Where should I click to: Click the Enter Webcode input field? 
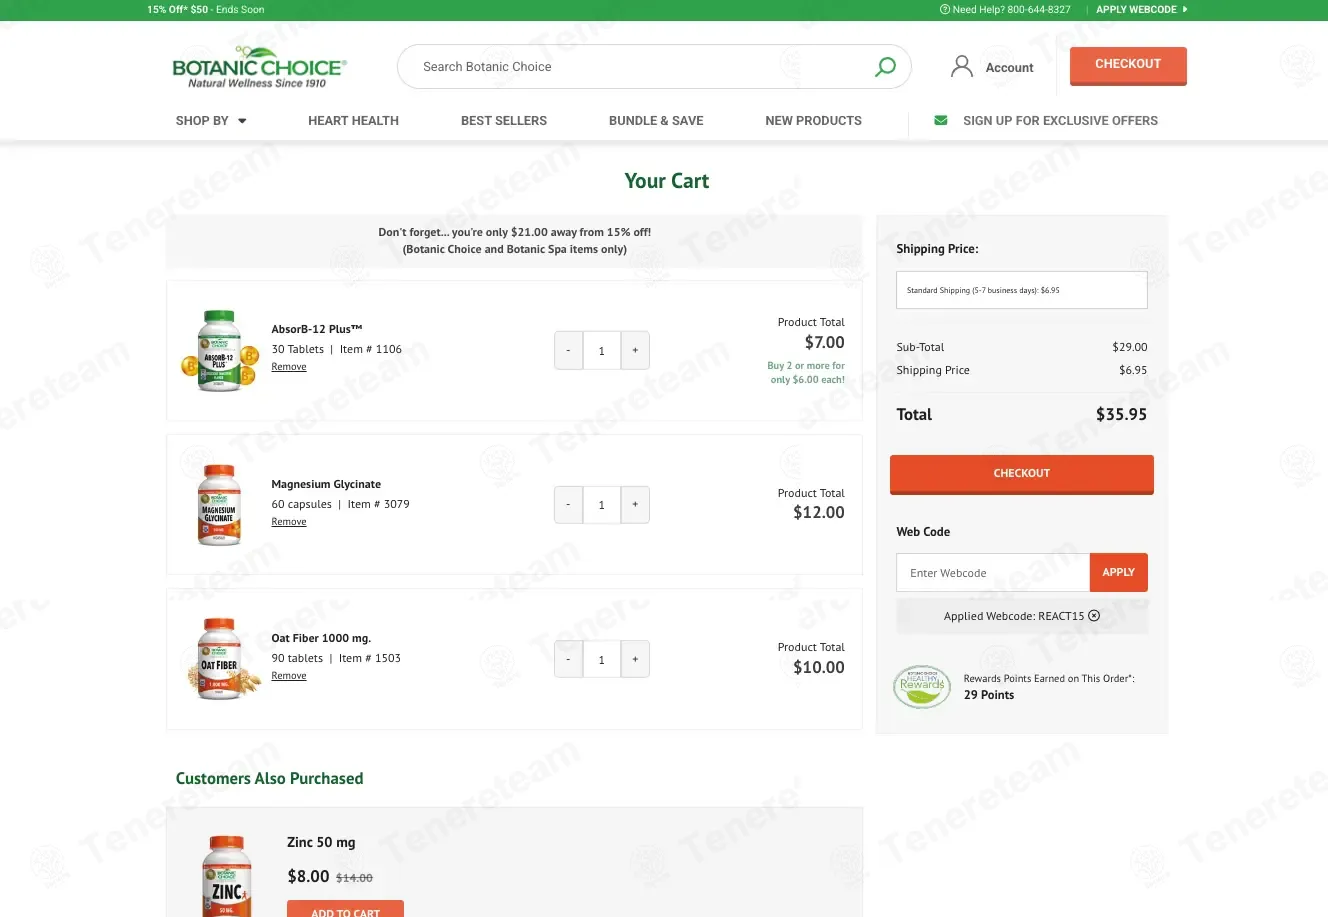pos(993,573)
